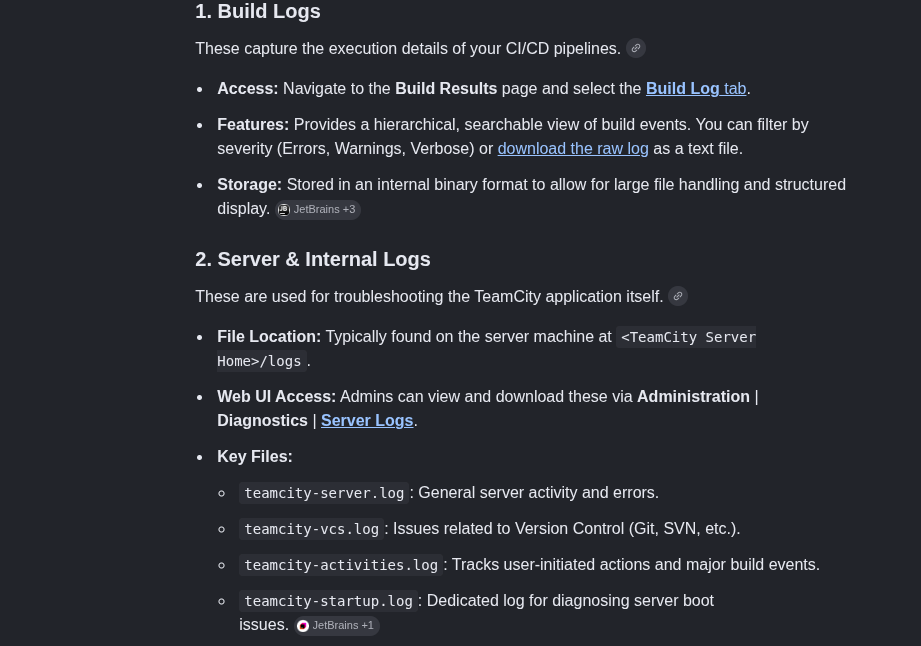Click the bold Build Results text
This screenshot has height=646, width=921.
[x=446, y=89]
